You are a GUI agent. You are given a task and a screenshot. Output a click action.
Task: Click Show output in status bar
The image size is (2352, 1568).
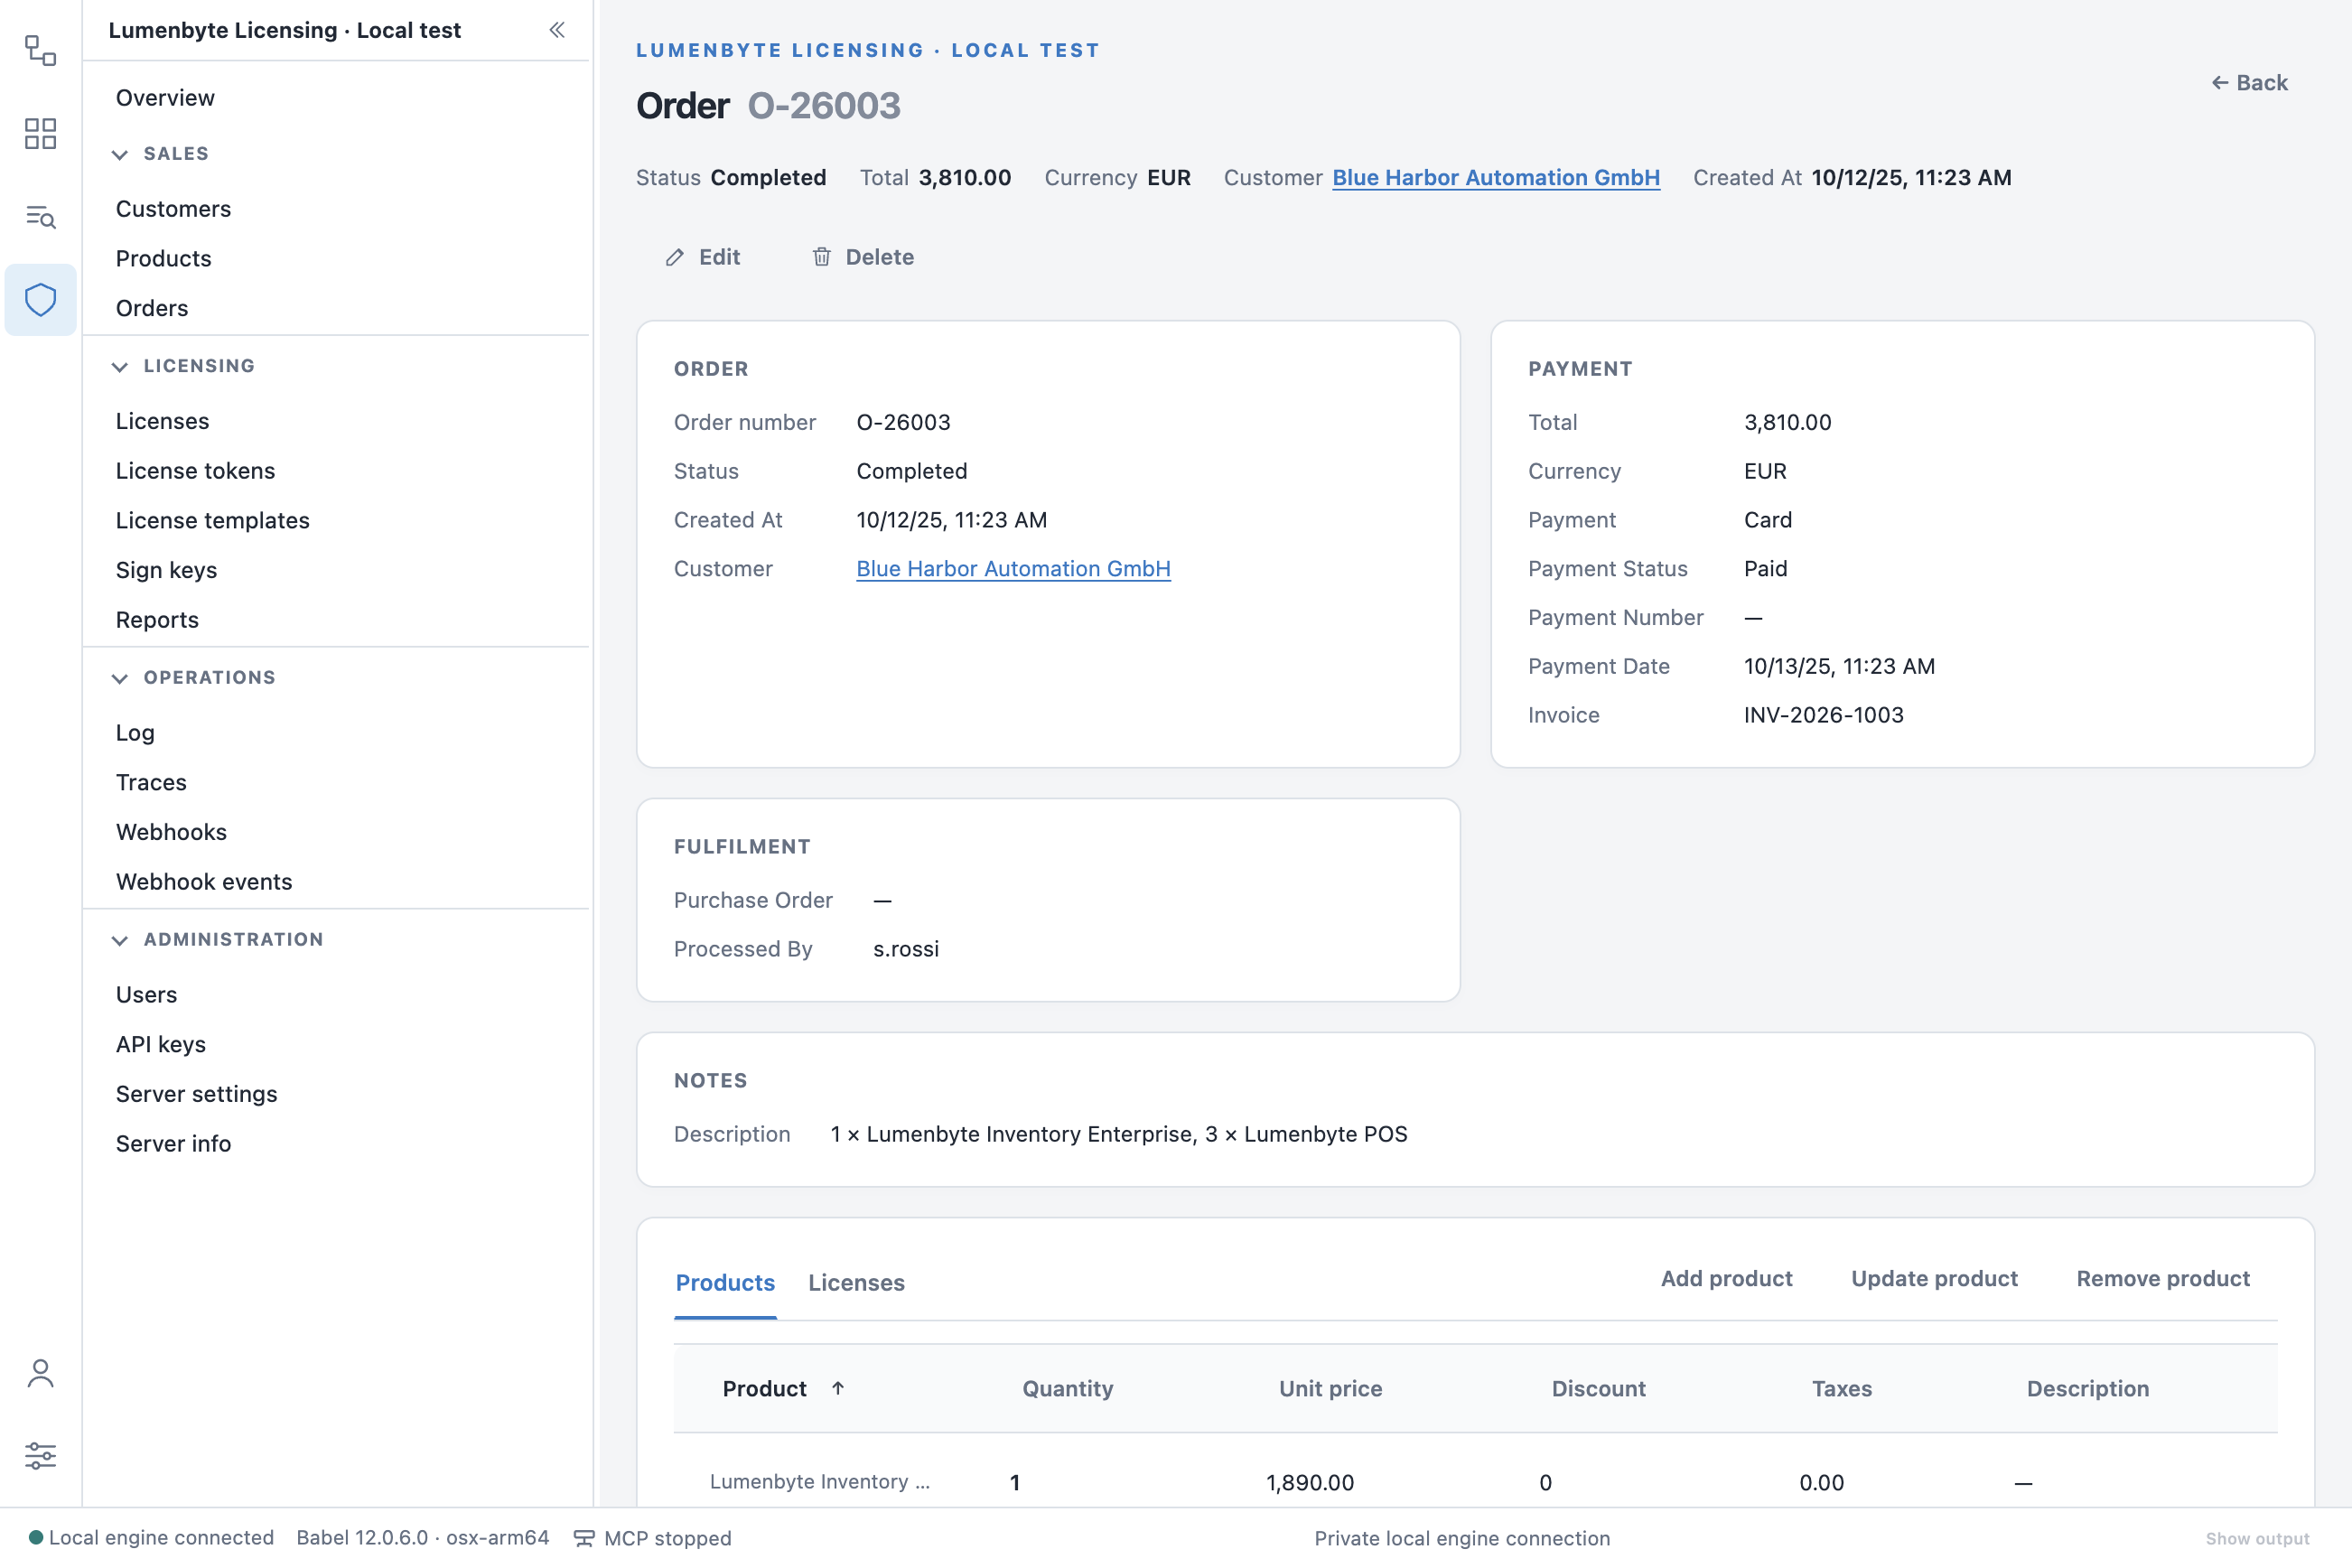[2257, 1539]
